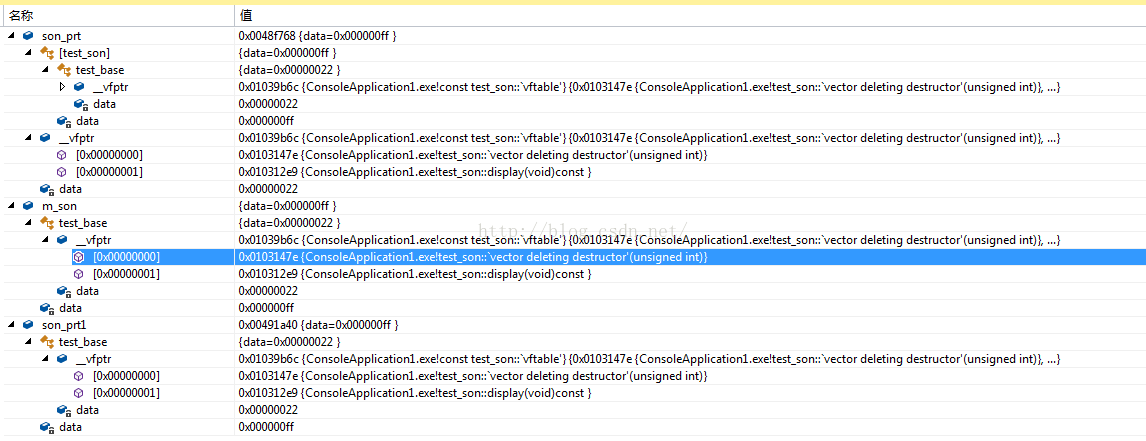Viewport: 1146px width, 441px height.
Task: Collapse test_base under son_prt1
Action: pyautogui.click(x=29, y=342)
